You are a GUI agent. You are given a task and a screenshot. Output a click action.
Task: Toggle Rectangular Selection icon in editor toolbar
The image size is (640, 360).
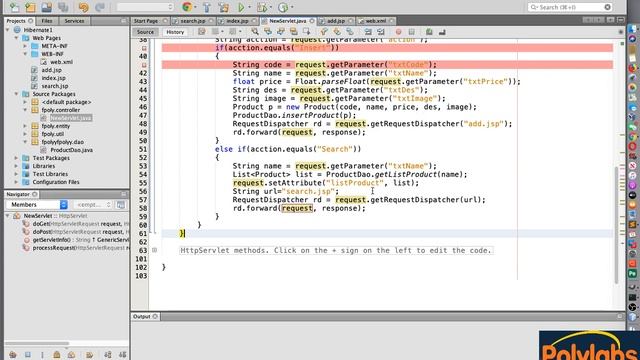click(307, 31)
